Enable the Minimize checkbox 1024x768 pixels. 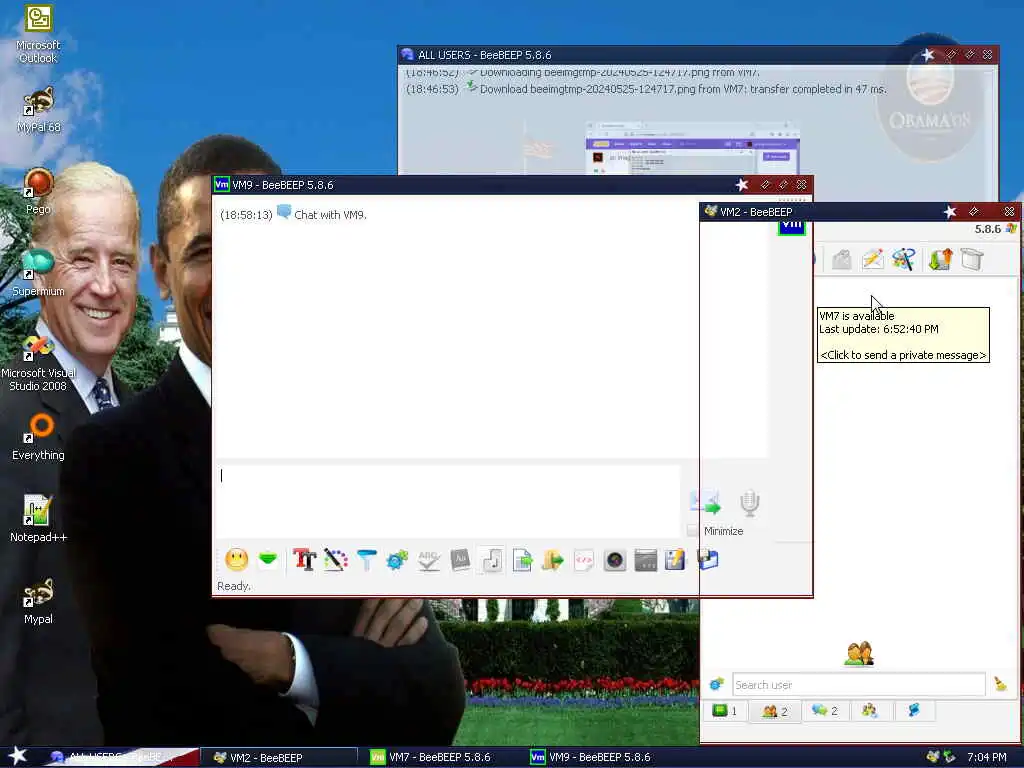(693, 531)
